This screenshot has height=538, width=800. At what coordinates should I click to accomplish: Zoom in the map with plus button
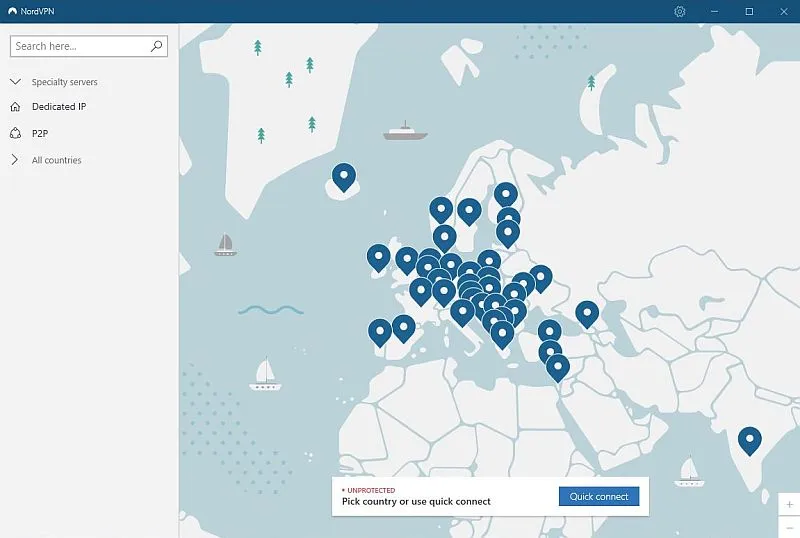point(789,504)
